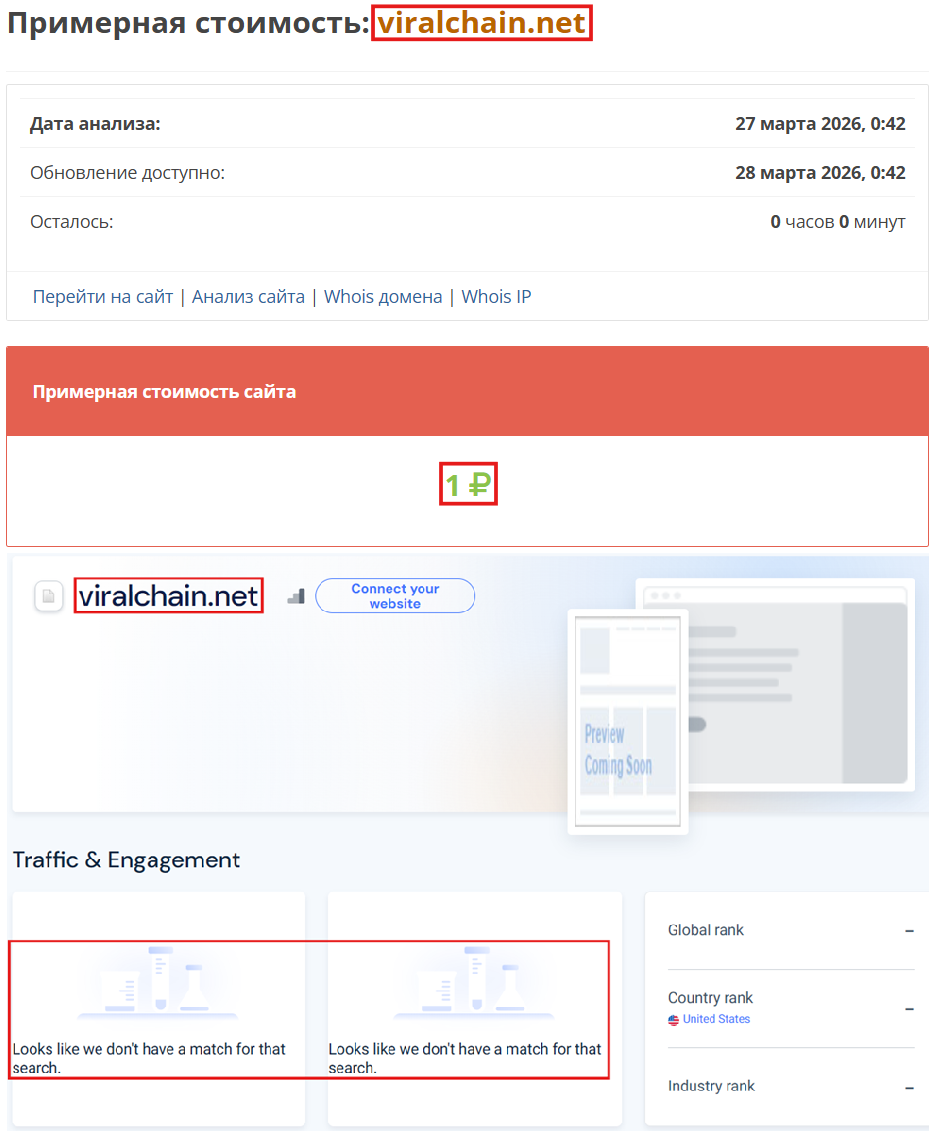Open the Whois IP link

[496, 296]
